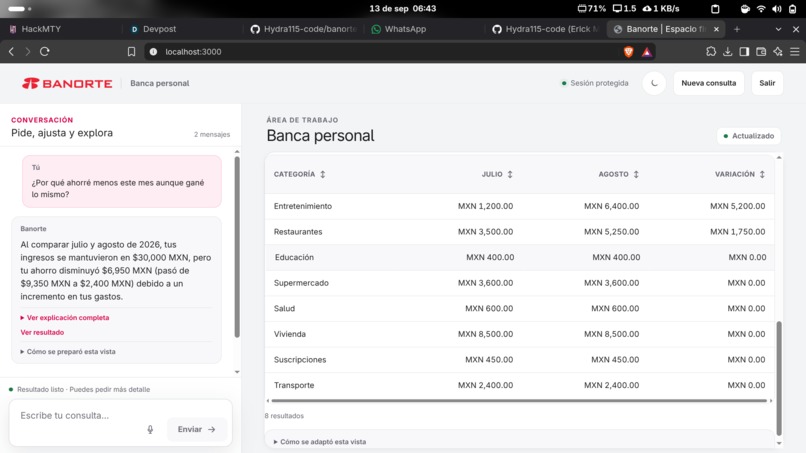The height and width of the screenshot is (453, 806).
Task: Click Supermercado row category cell
Action: [301, 283]
